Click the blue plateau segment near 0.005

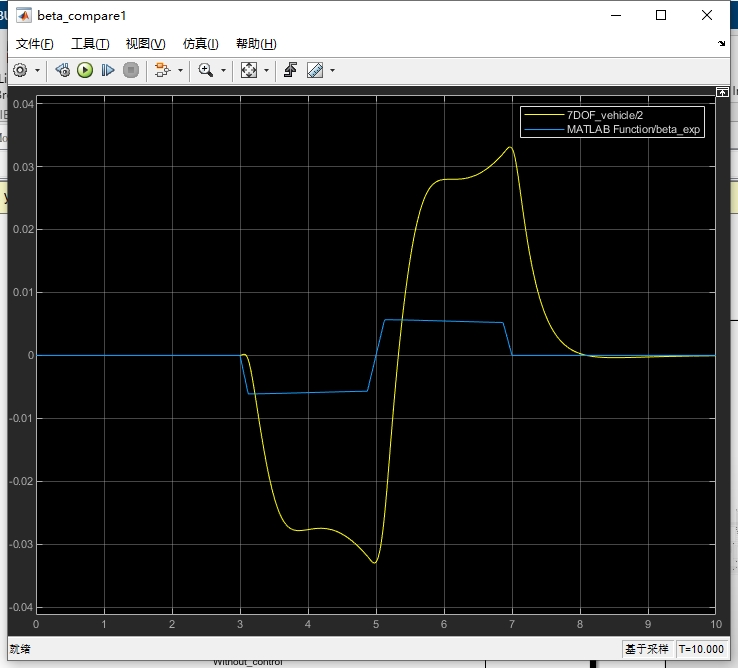444,321
